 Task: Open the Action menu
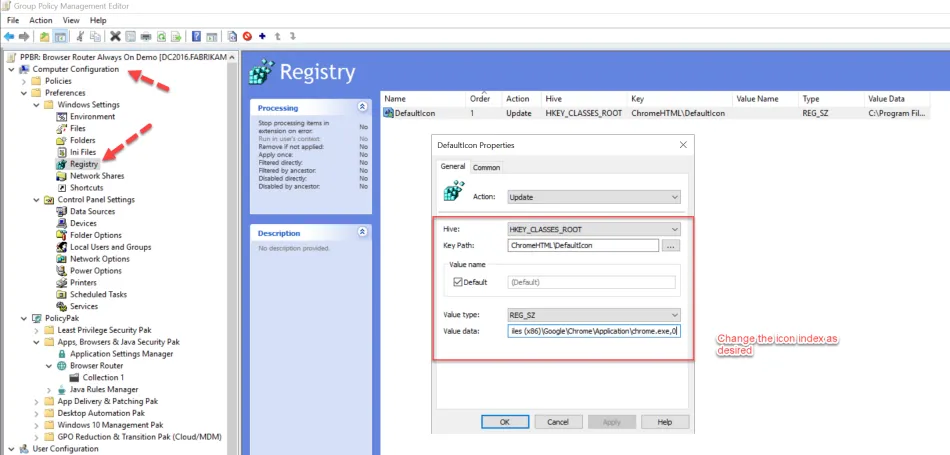41,20
